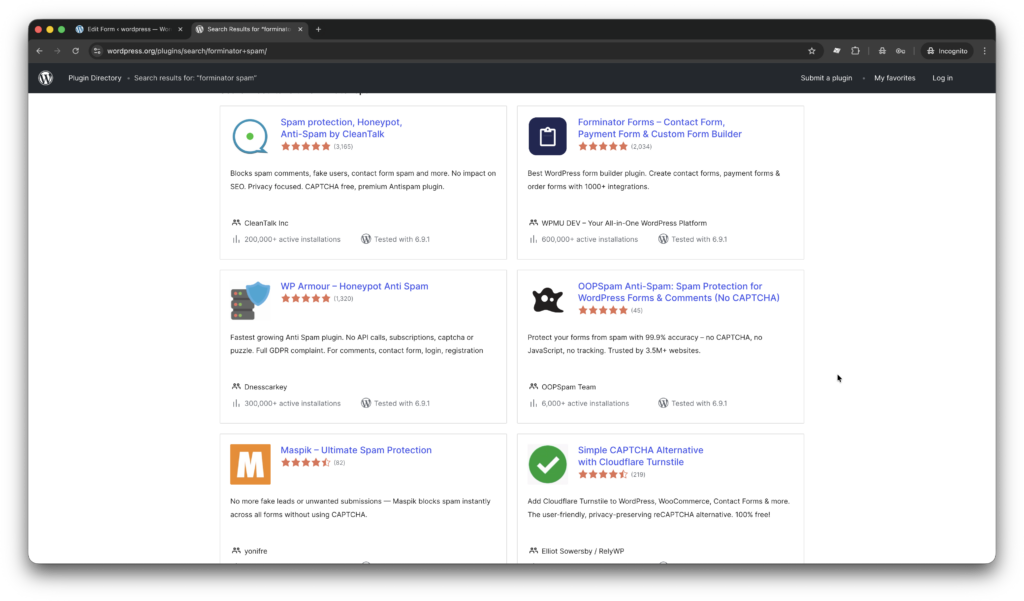
Task: Click the author icon next to WPMU DEV
Action: [x=532, y=222]
